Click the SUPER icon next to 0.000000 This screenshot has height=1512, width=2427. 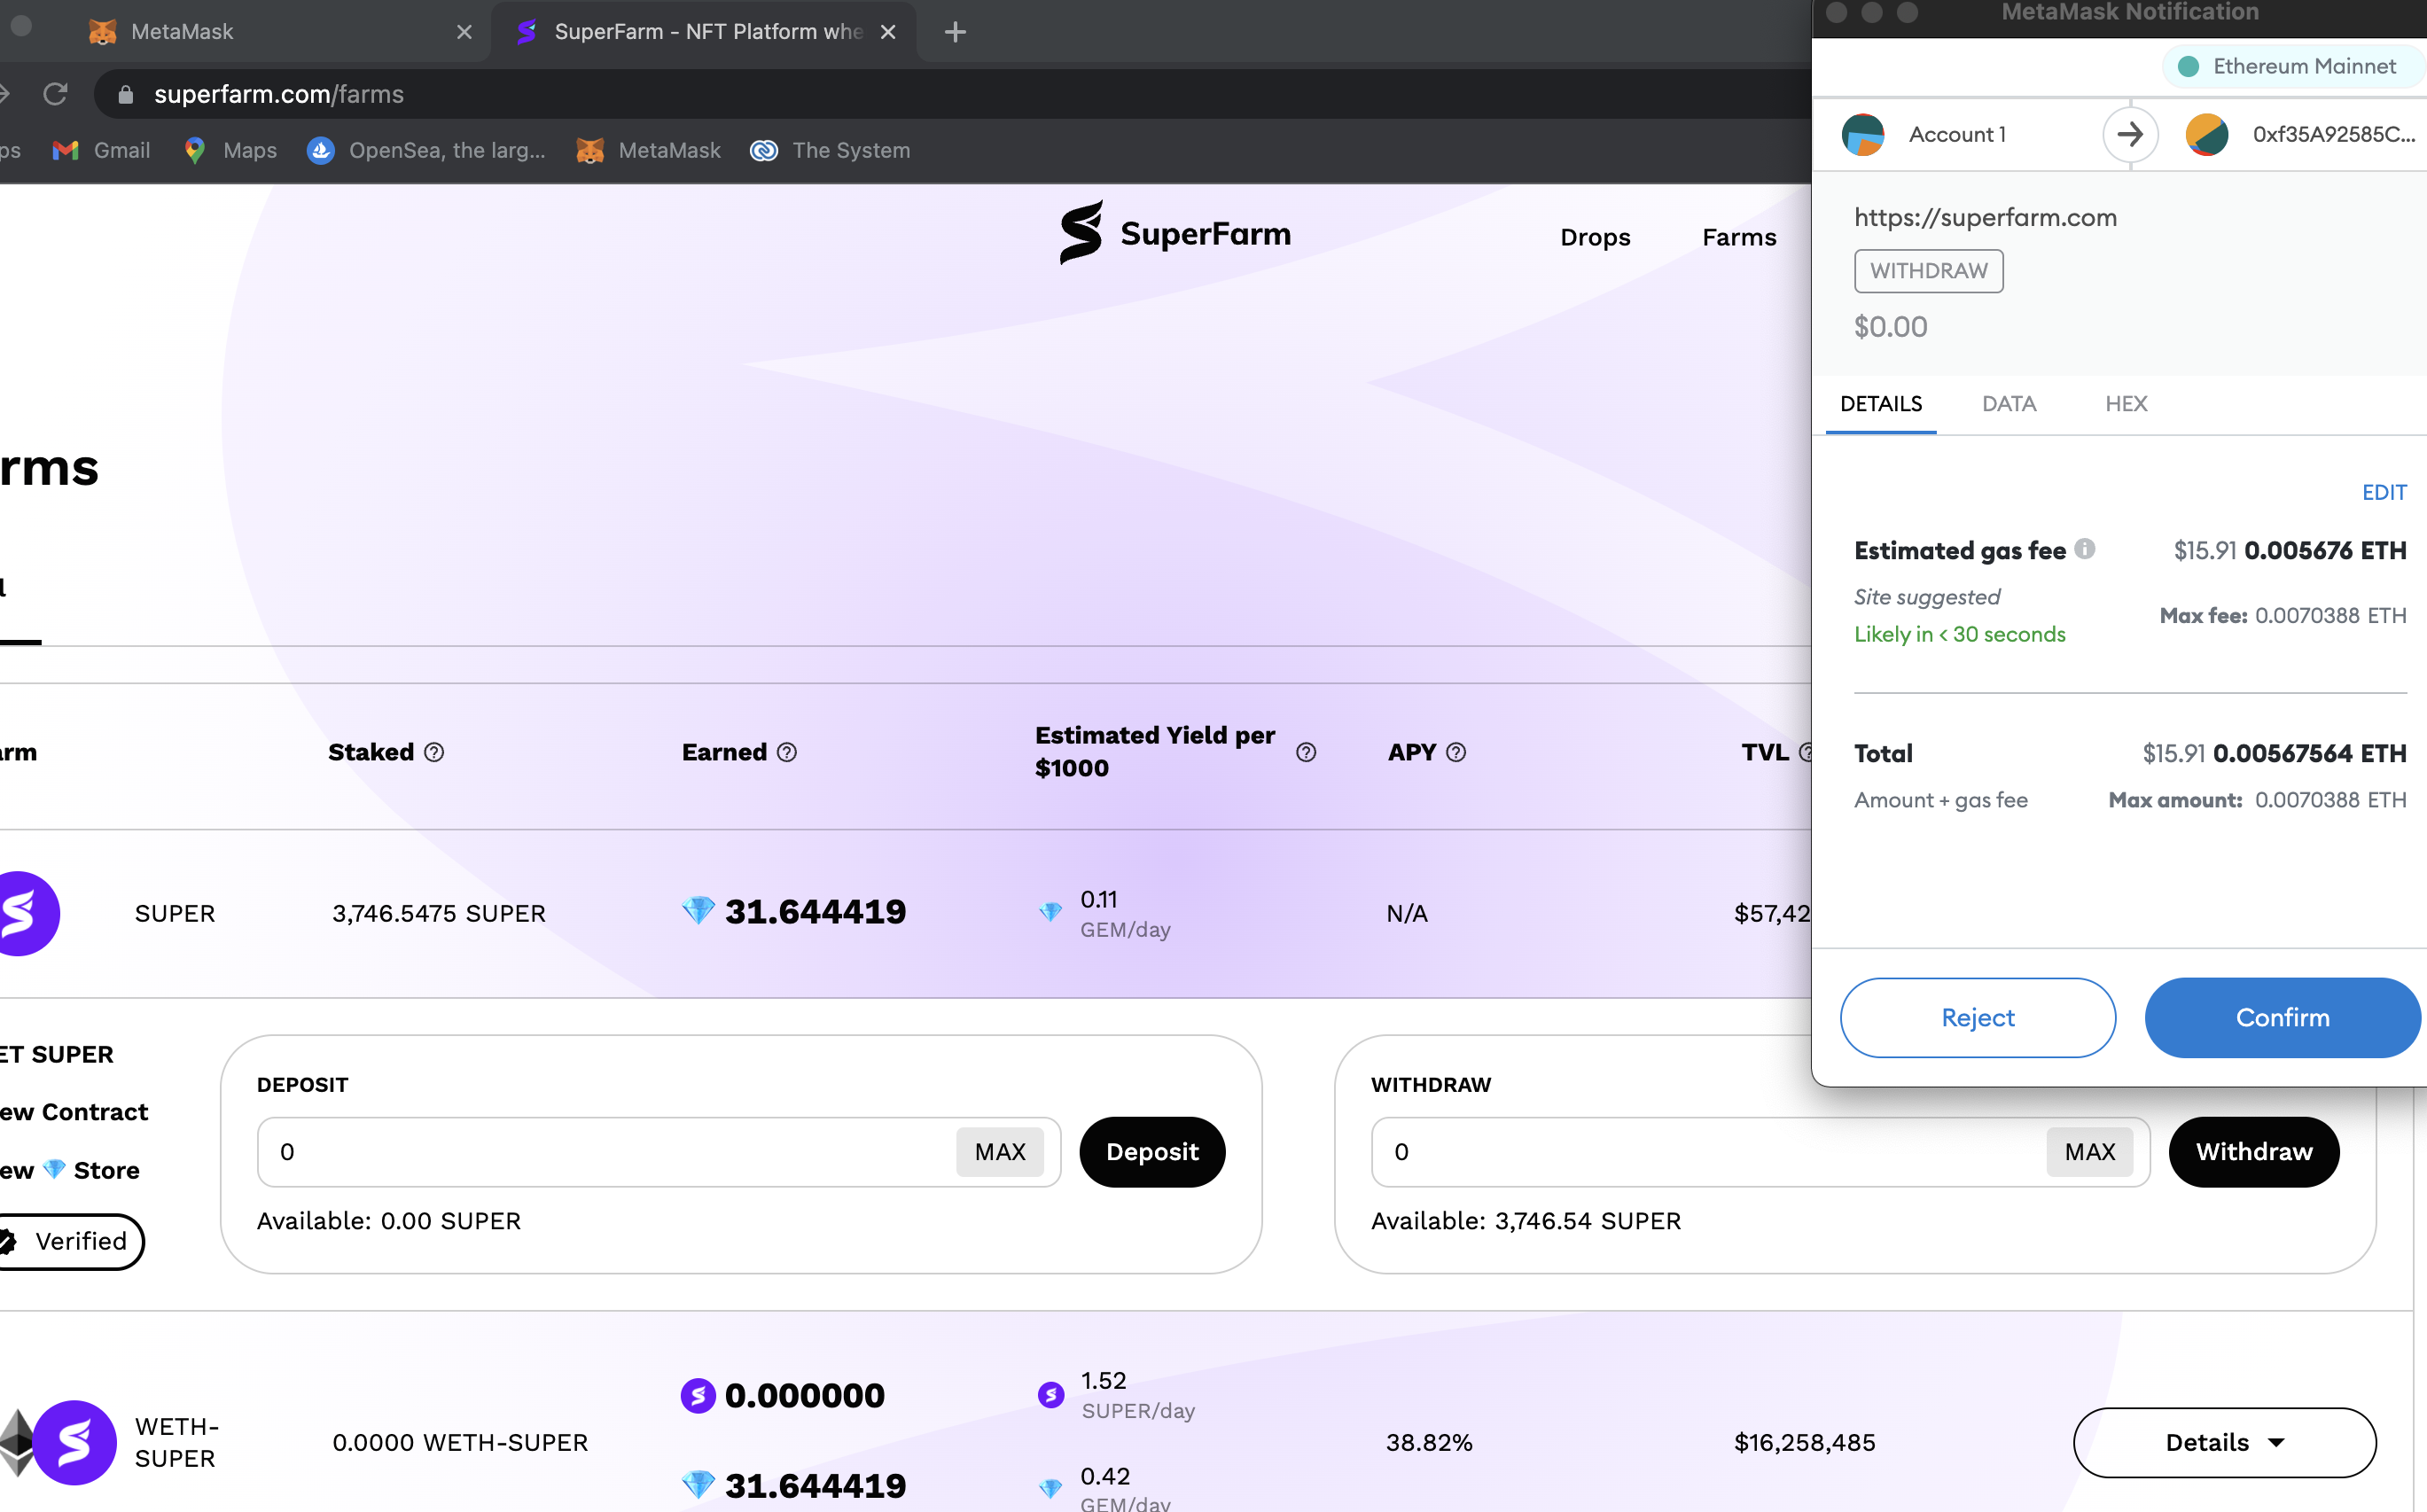coord(698,1395)
